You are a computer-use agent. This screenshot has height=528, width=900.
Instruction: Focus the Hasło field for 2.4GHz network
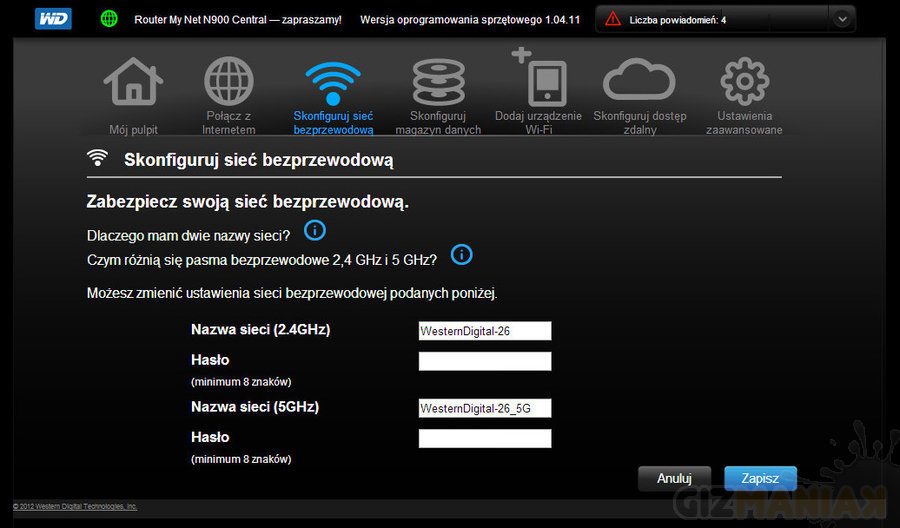(485, 361)
